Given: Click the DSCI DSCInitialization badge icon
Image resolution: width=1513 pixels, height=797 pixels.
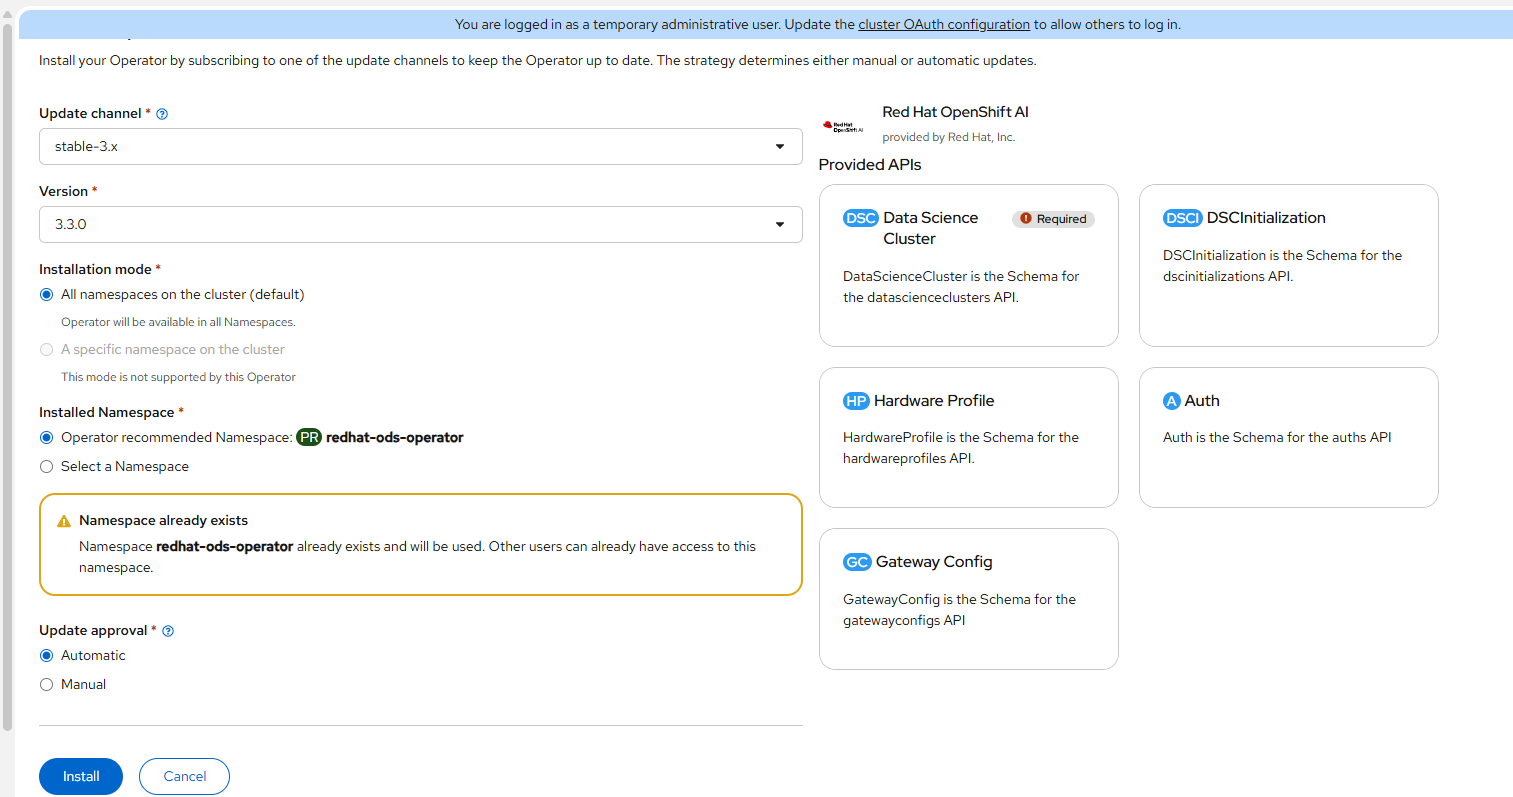Looking at the screenshot, I should tap(1182, 218).
